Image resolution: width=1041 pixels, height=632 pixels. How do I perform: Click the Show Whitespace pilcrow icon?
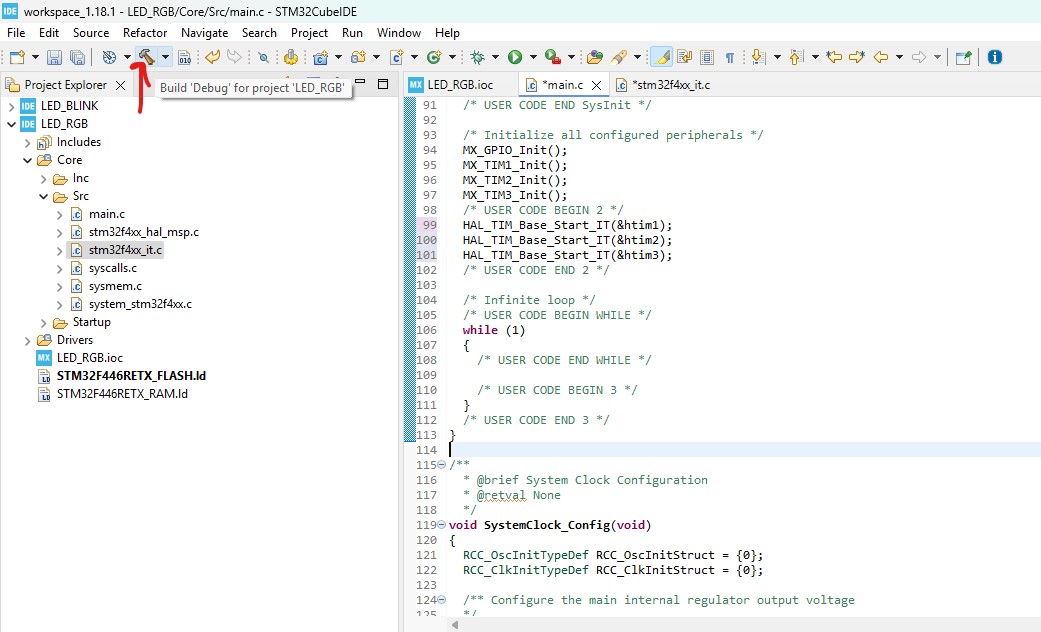tap(730, 57)
